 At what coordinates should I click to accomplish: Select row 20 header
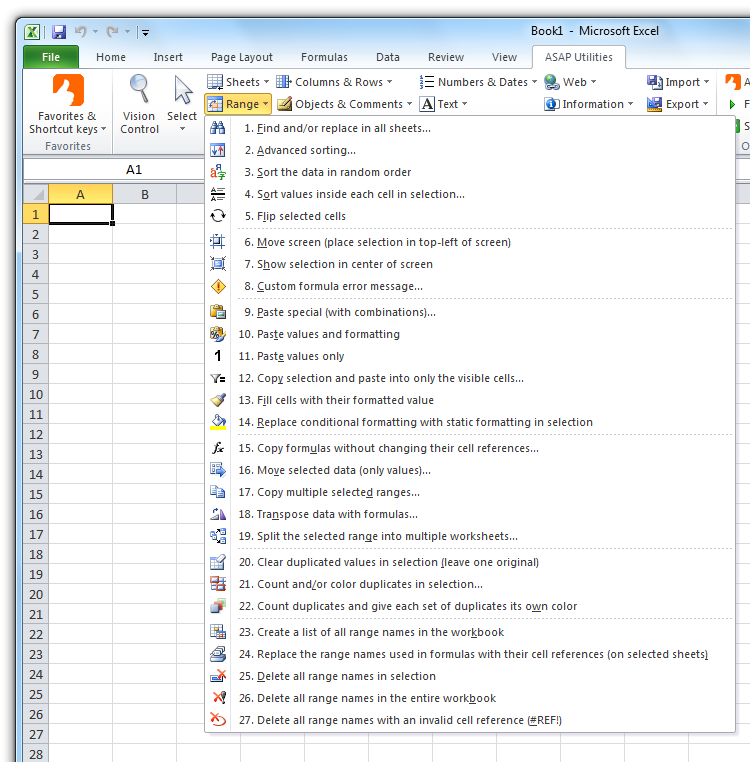pyautogui.click(x=35, y=594)
